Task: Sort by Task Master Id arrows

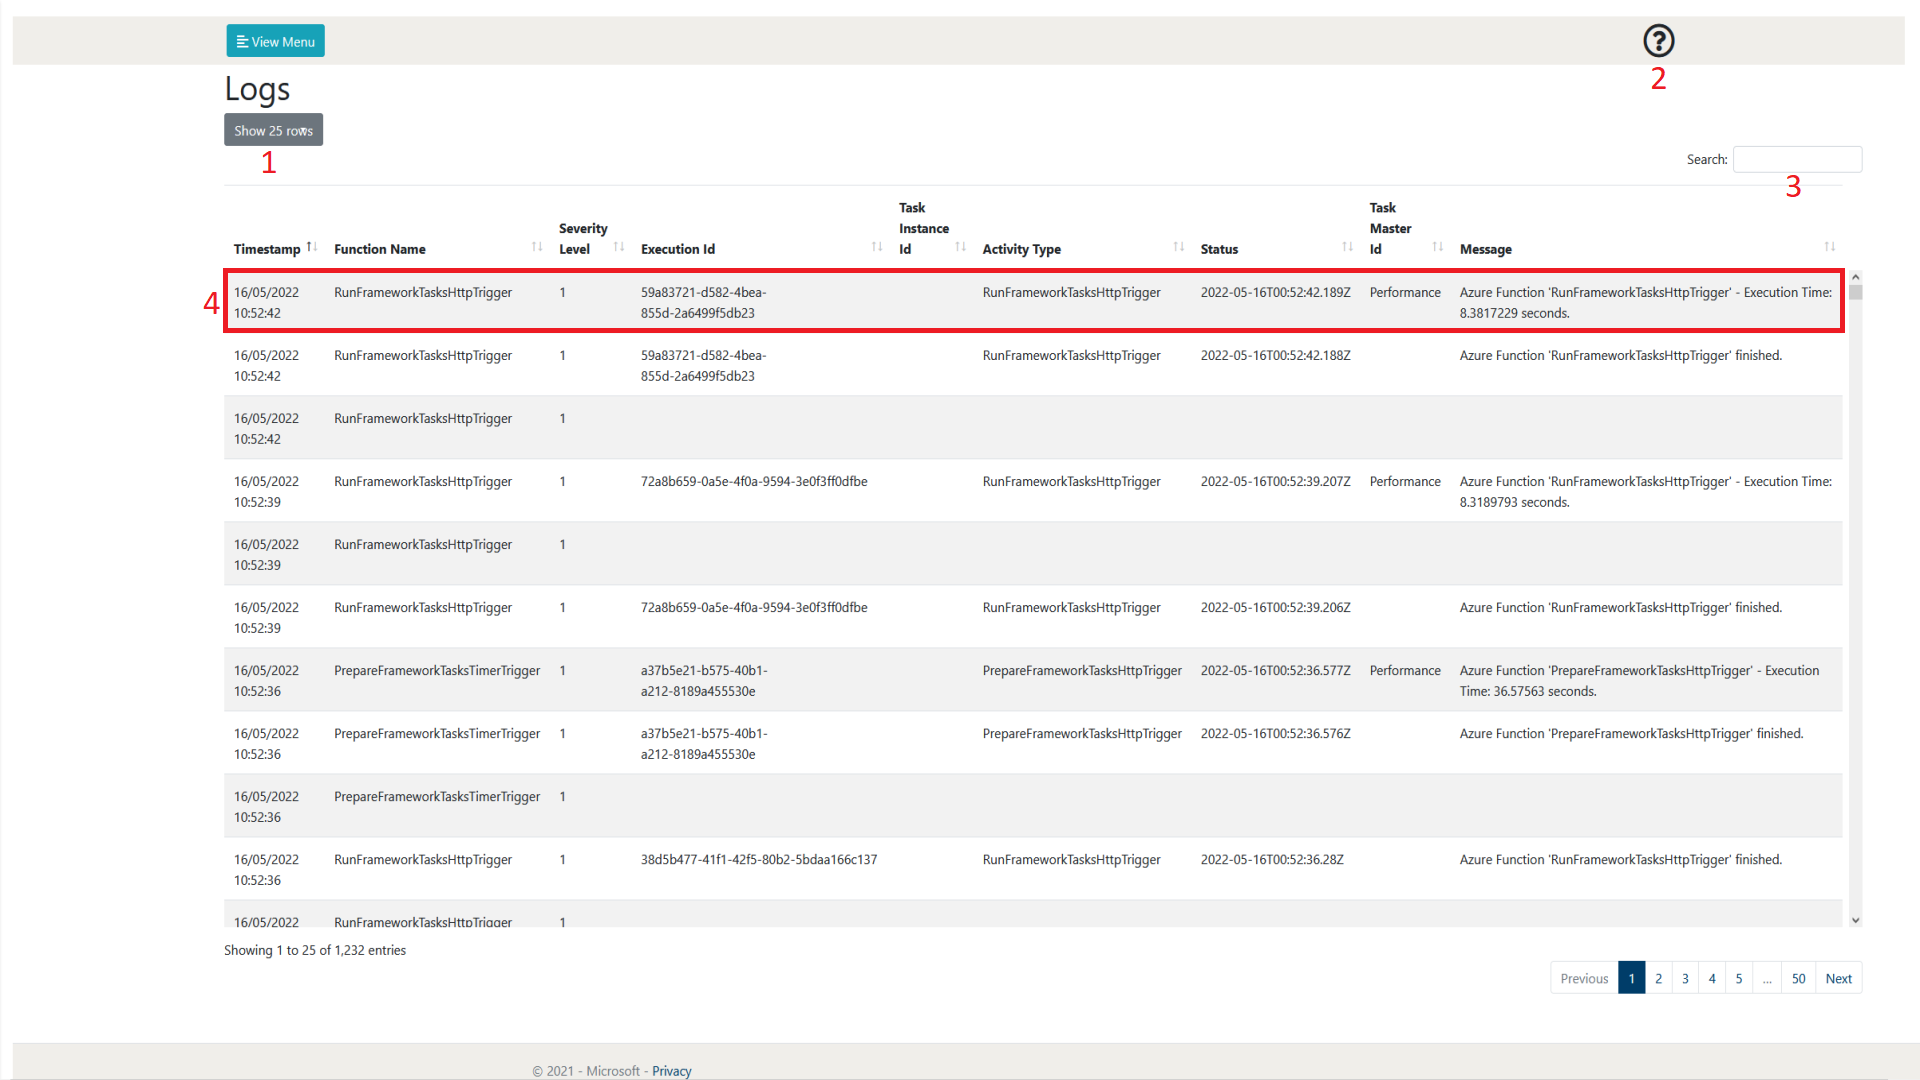Action: (x=1438, y=247)
